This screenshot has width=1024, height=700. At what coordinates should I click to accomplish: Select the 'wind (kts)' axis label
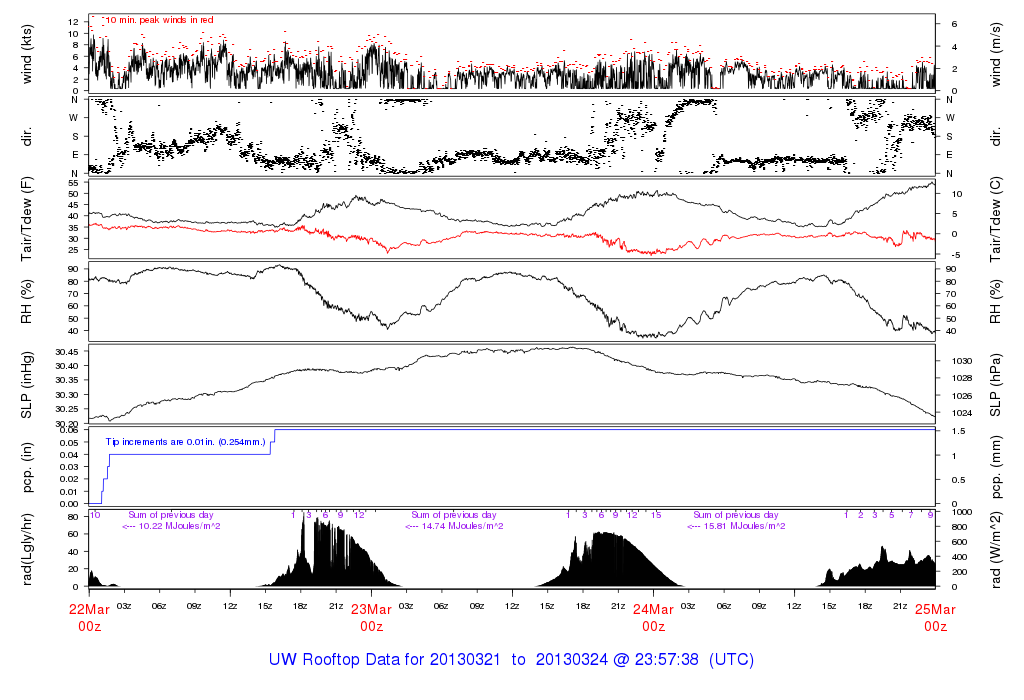27,54
